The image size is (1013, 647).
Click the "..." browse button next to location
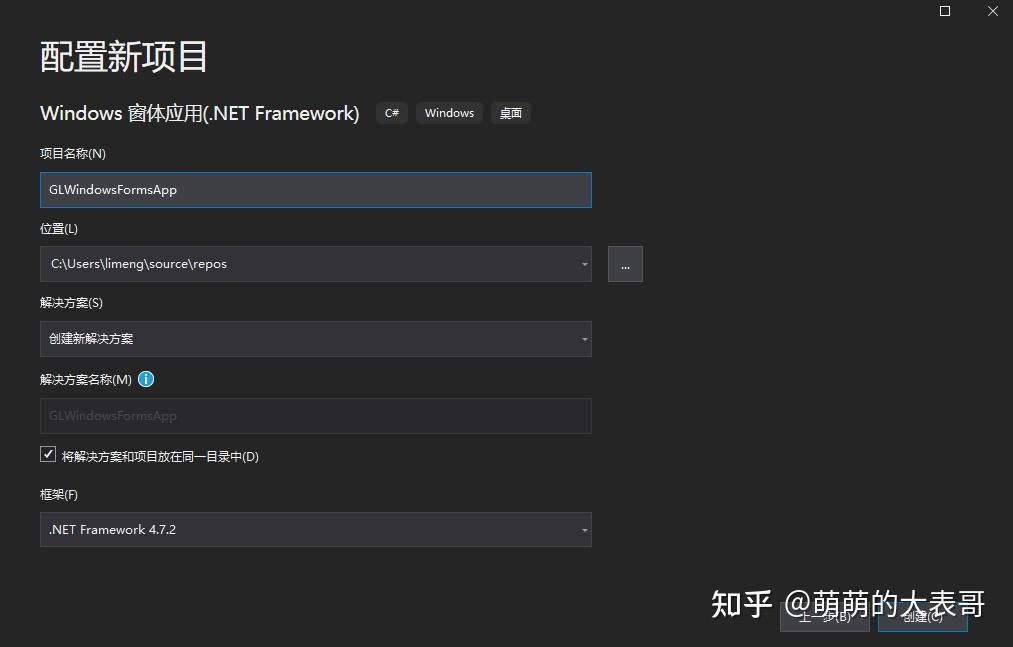(625, 263)
